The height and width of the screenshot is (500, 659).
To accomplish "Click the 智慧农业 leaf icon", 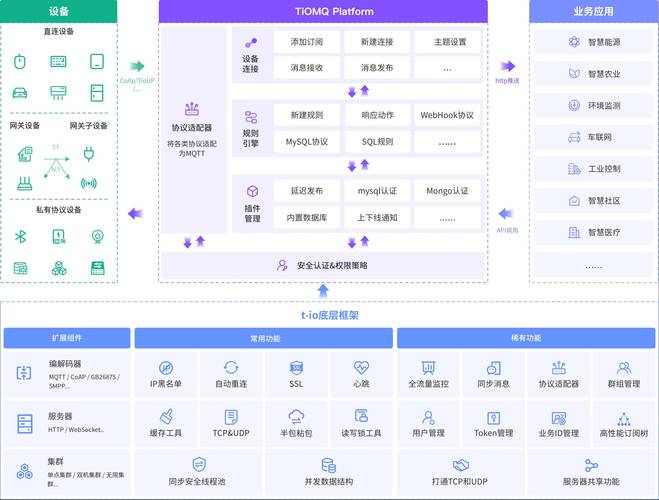I will point(574,74).
